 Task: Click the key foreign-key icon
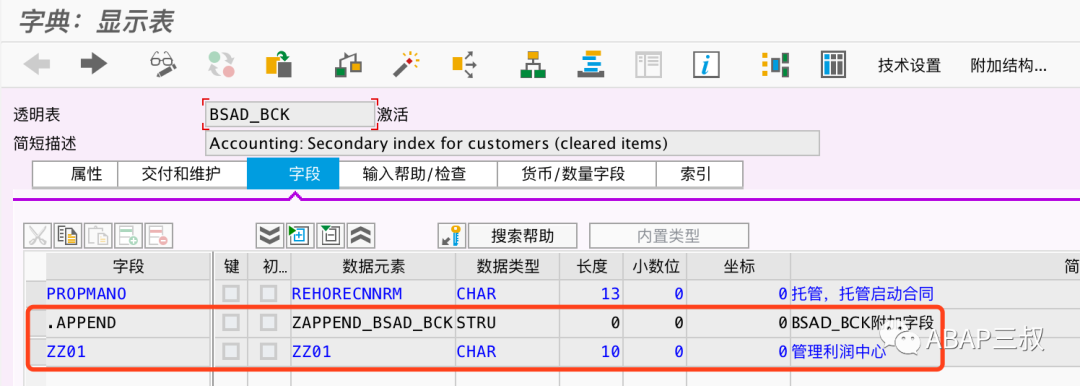453,236
